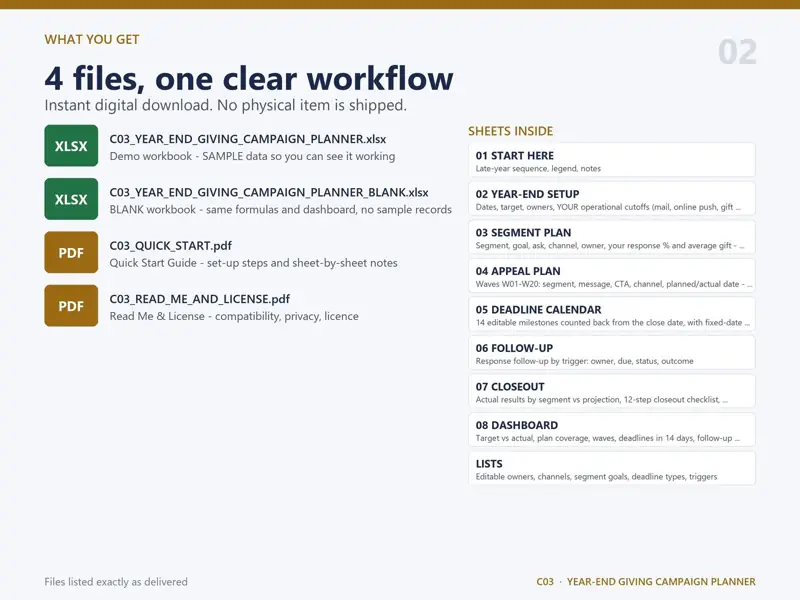The height and width of the screenshot is (600, 800).
Task: Pick the '07 CLOSEOUT' sheet title
Action: pos(510,387)
